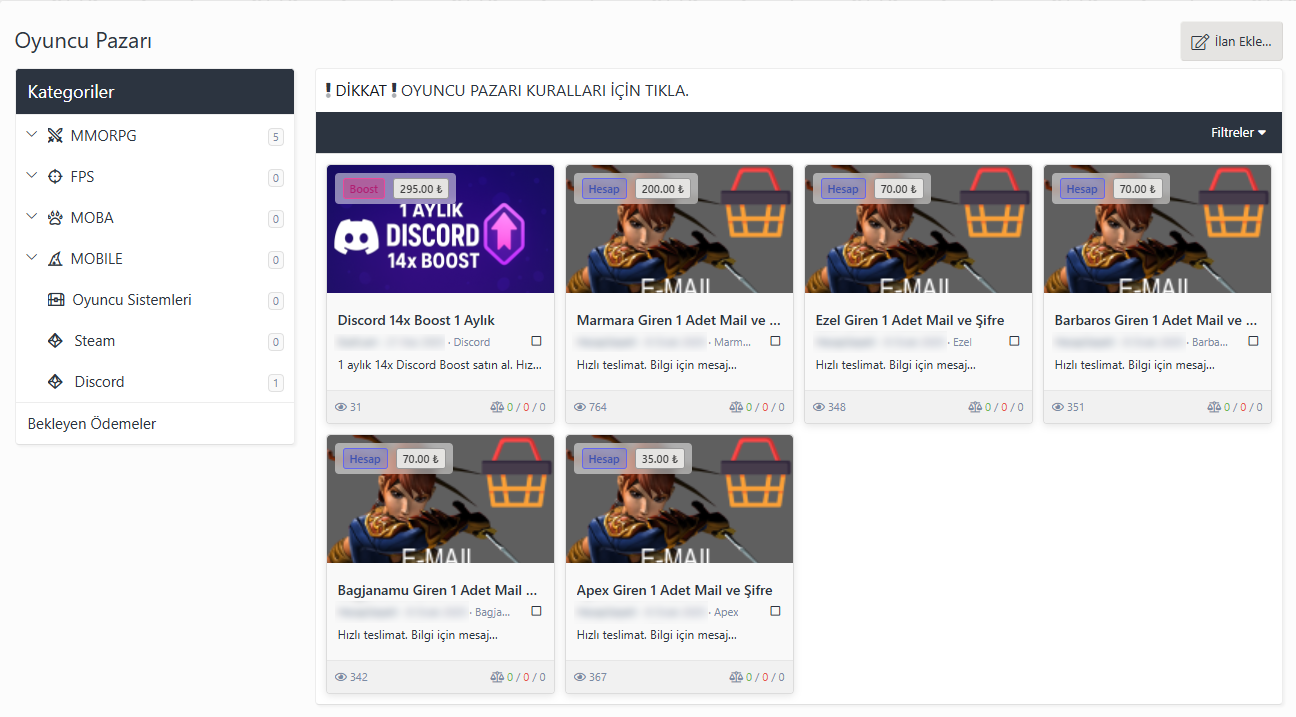Click the 35.00 ₺ price badge
The height and width of the screenshot is (717, 1296).
(x=662, y=459)
